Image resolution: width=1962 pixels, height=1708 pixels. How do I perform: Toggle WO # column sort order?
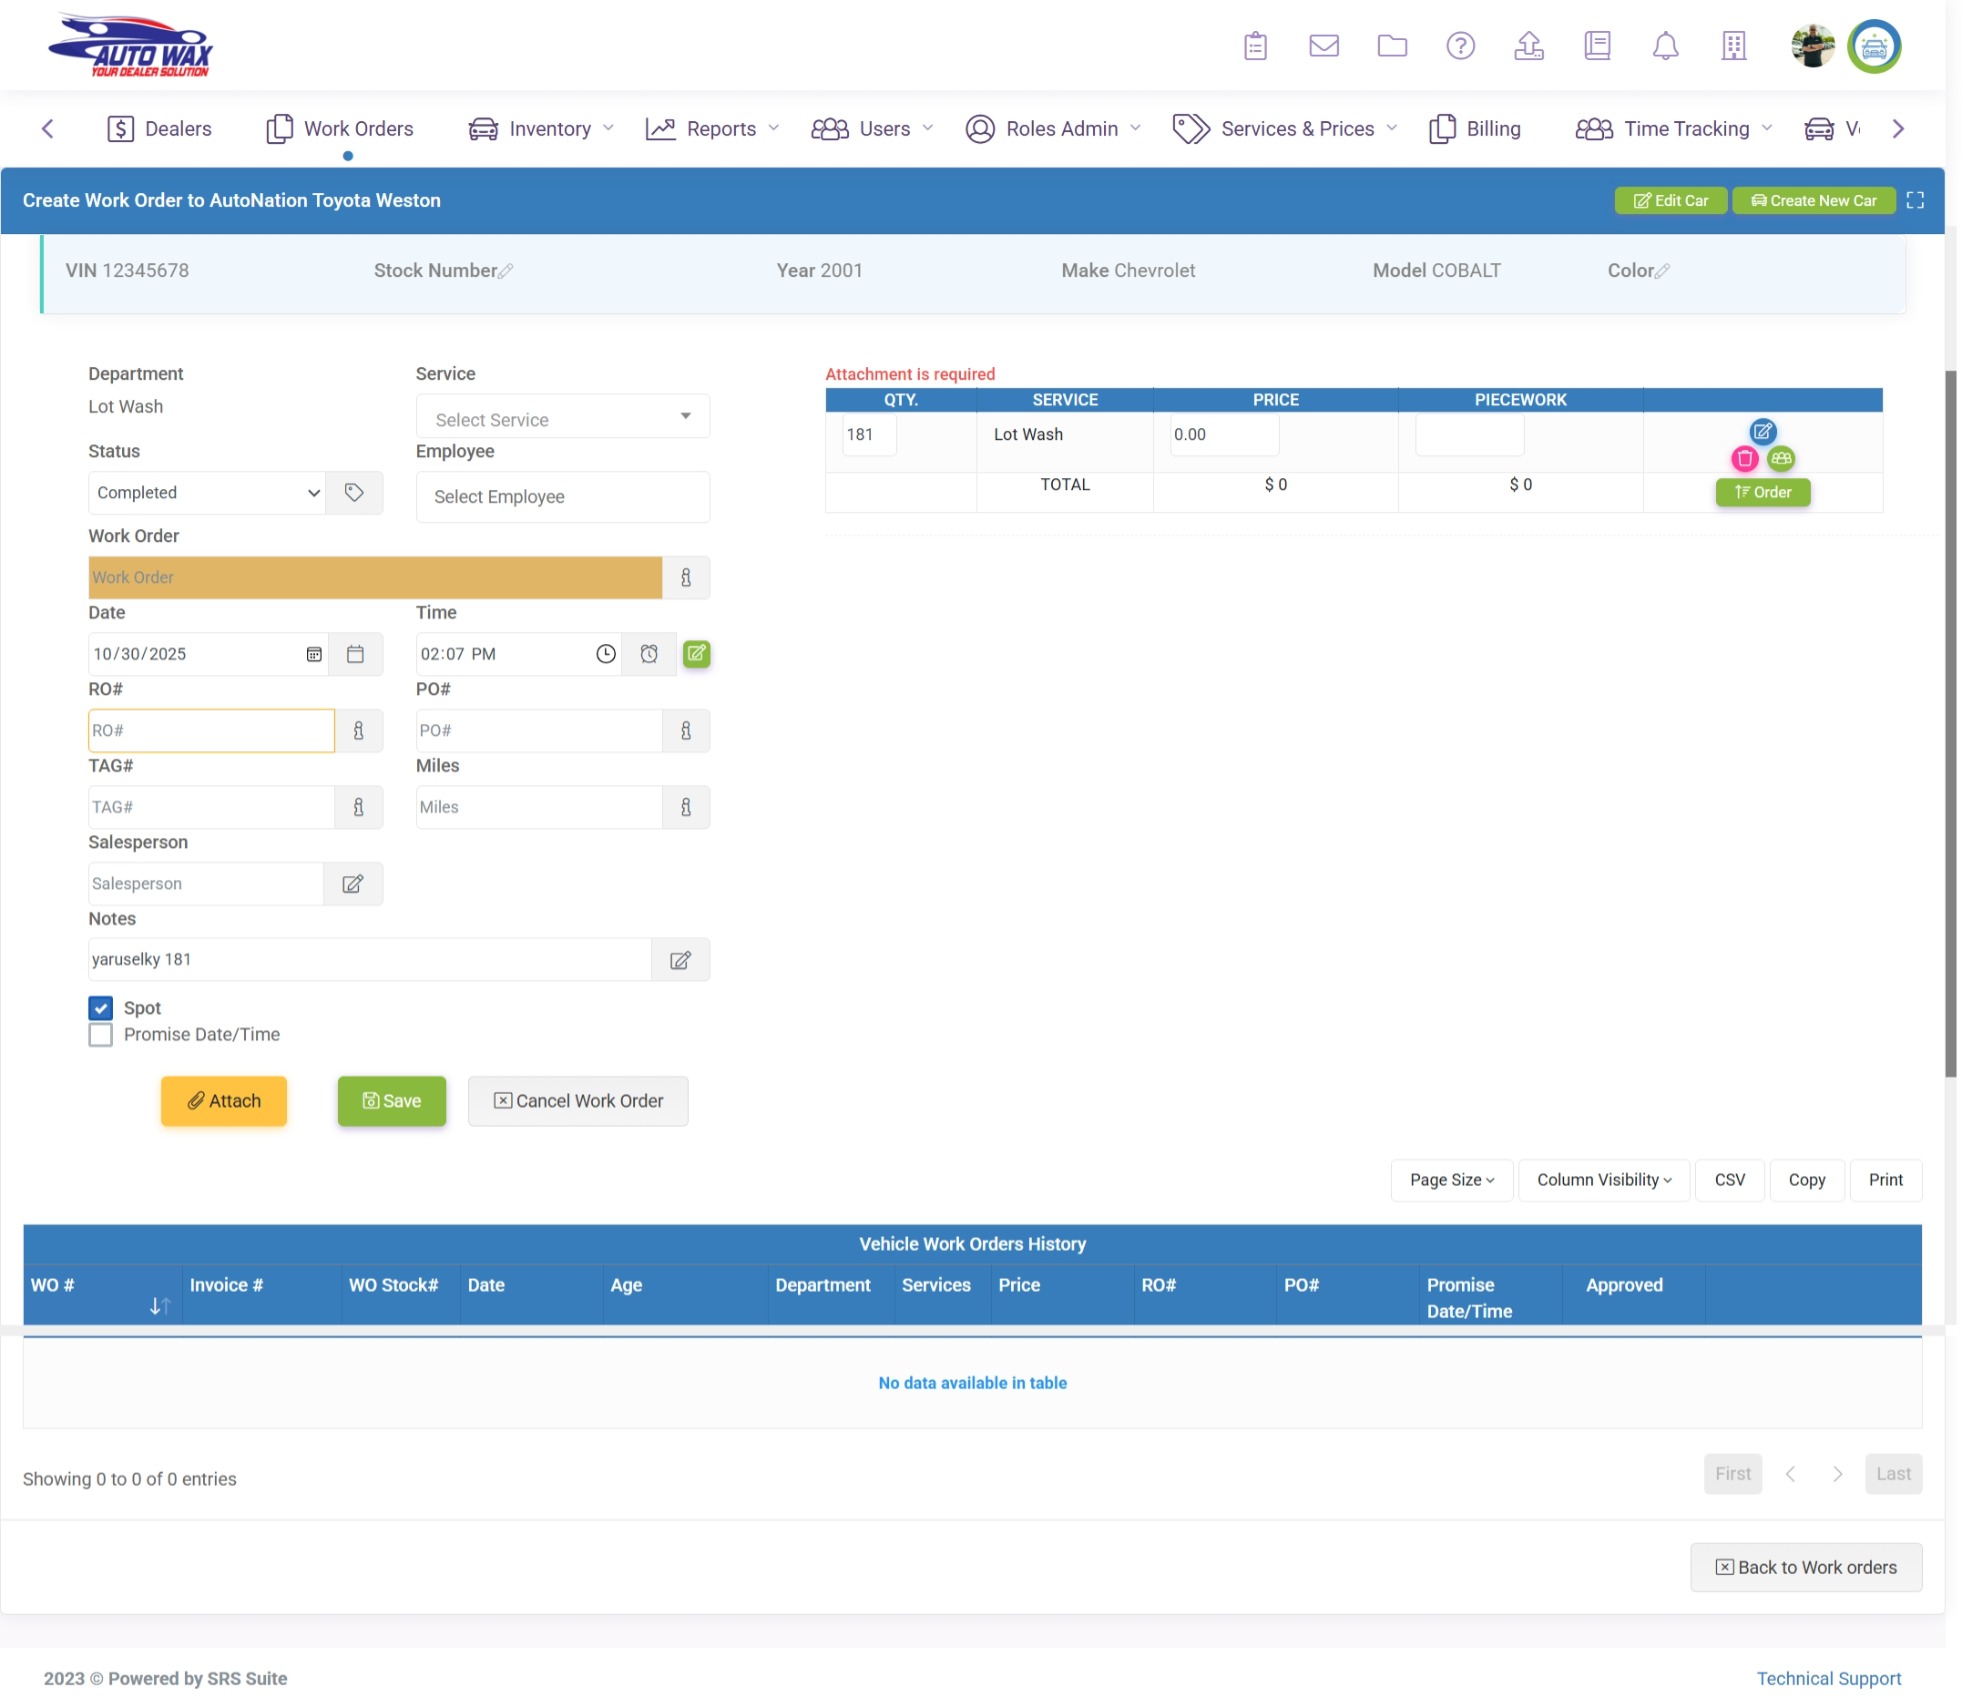pyautogui.click(x=159, y=1306)
